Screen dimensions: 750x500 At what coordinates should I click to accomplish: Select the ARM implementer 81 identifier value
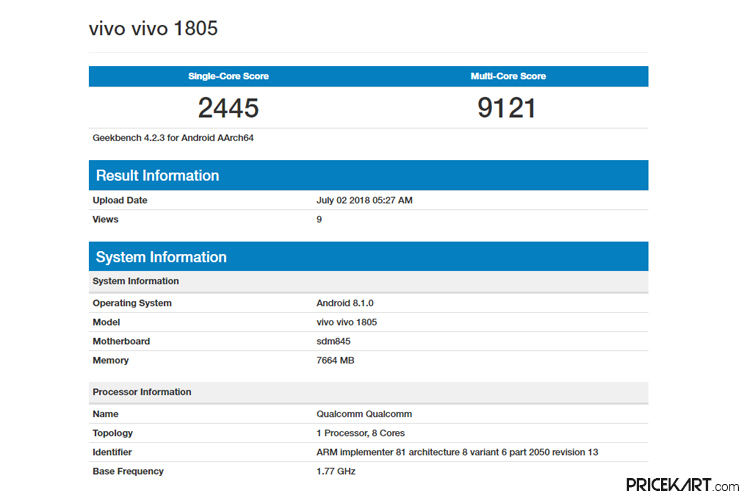coord(457,452)
